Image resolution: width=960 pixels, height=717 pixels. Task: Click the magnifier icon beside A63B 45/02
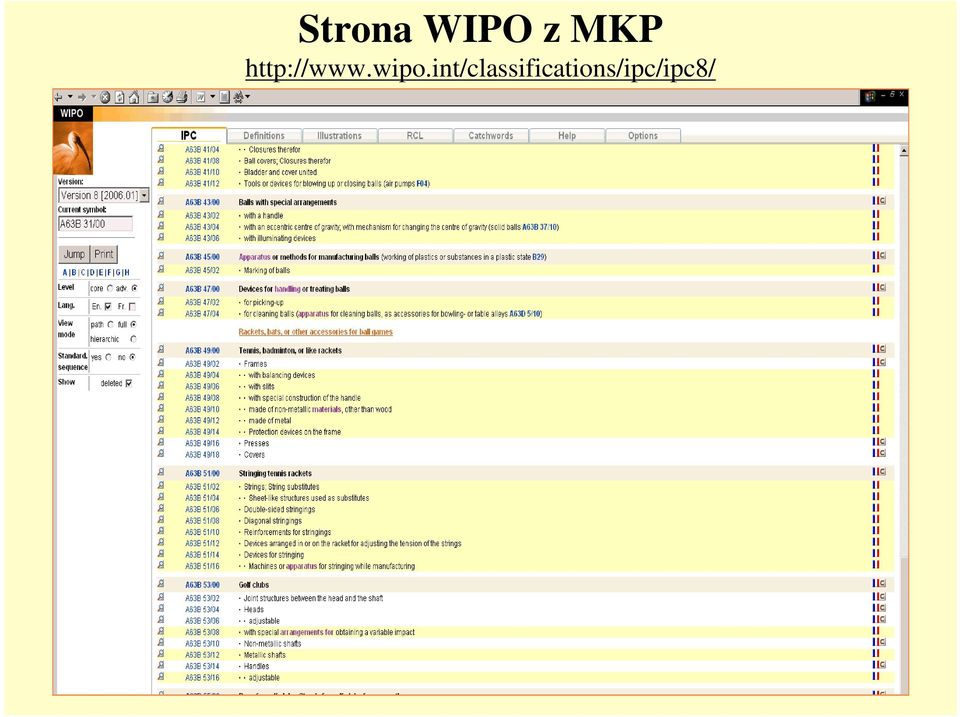click(161, 269)
